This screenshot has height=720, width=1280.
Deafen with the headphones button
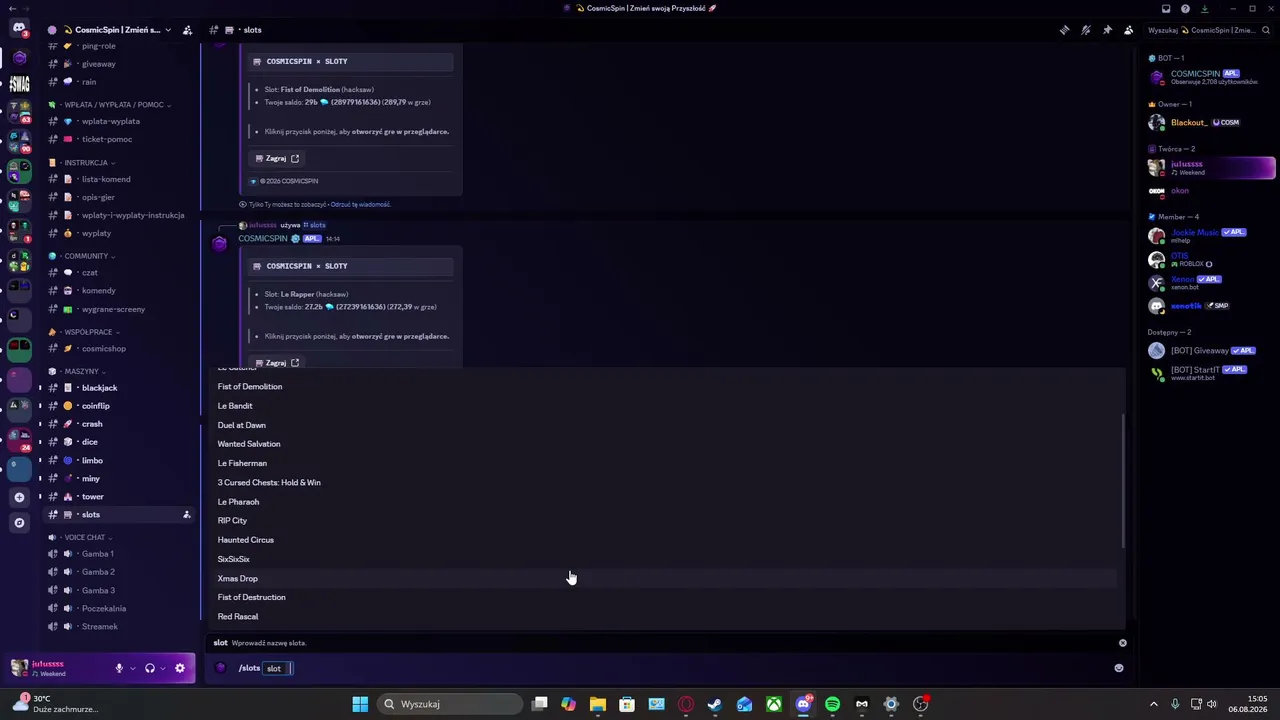[x=150, y=668]
